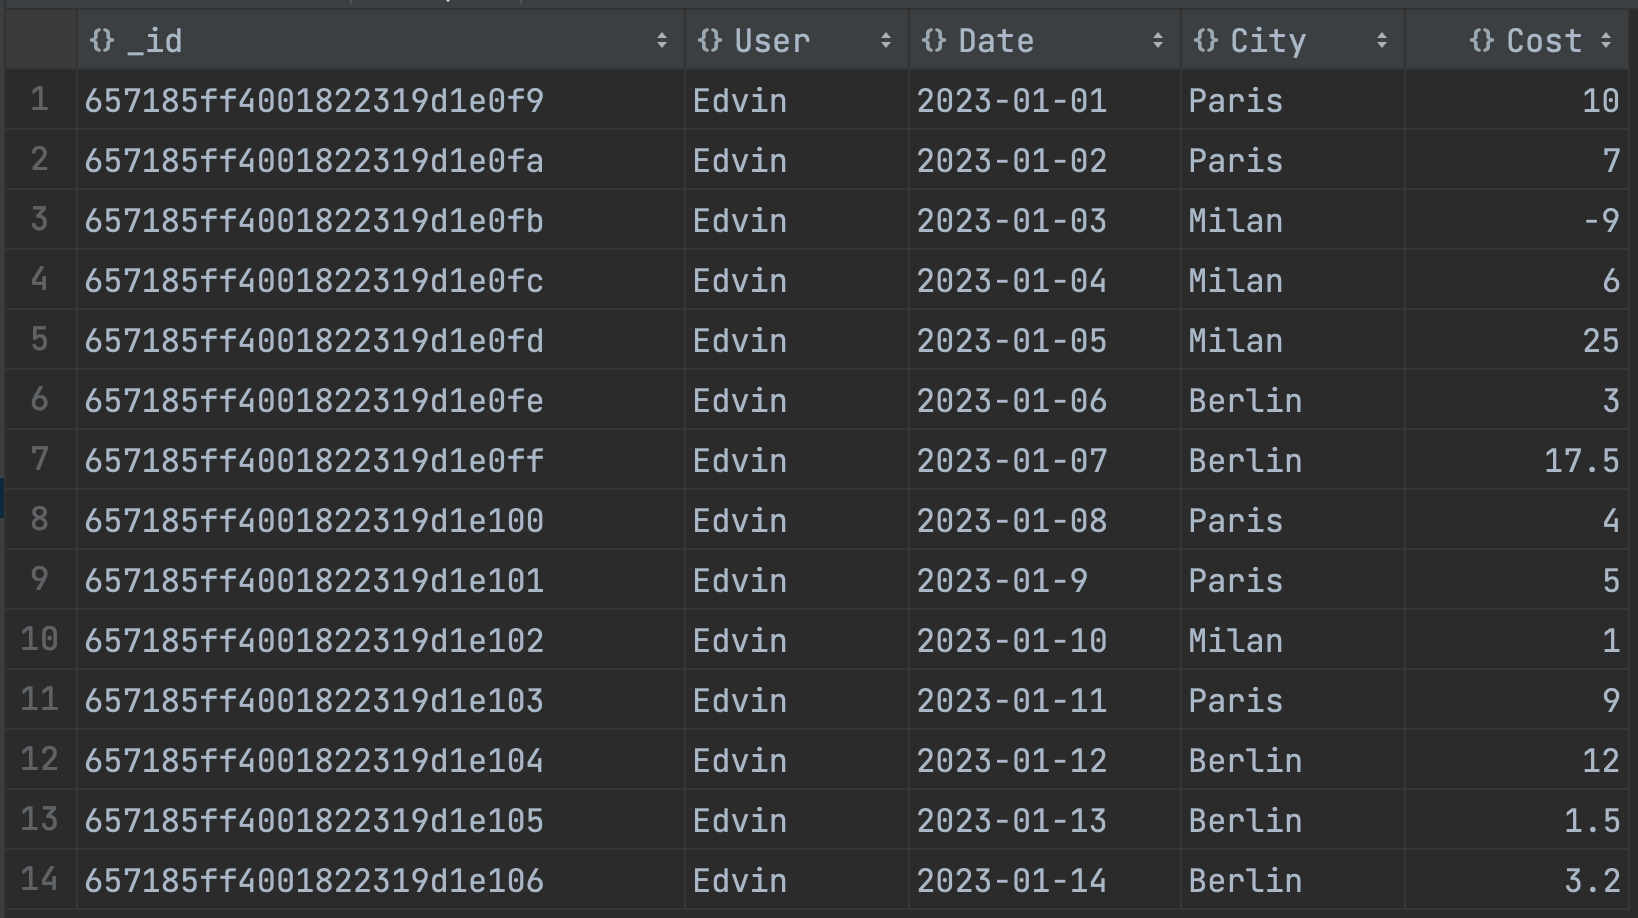Toggle sort arrows on Date column
The width and height of the screenshot is (1638, 918).
[1158, 41]
